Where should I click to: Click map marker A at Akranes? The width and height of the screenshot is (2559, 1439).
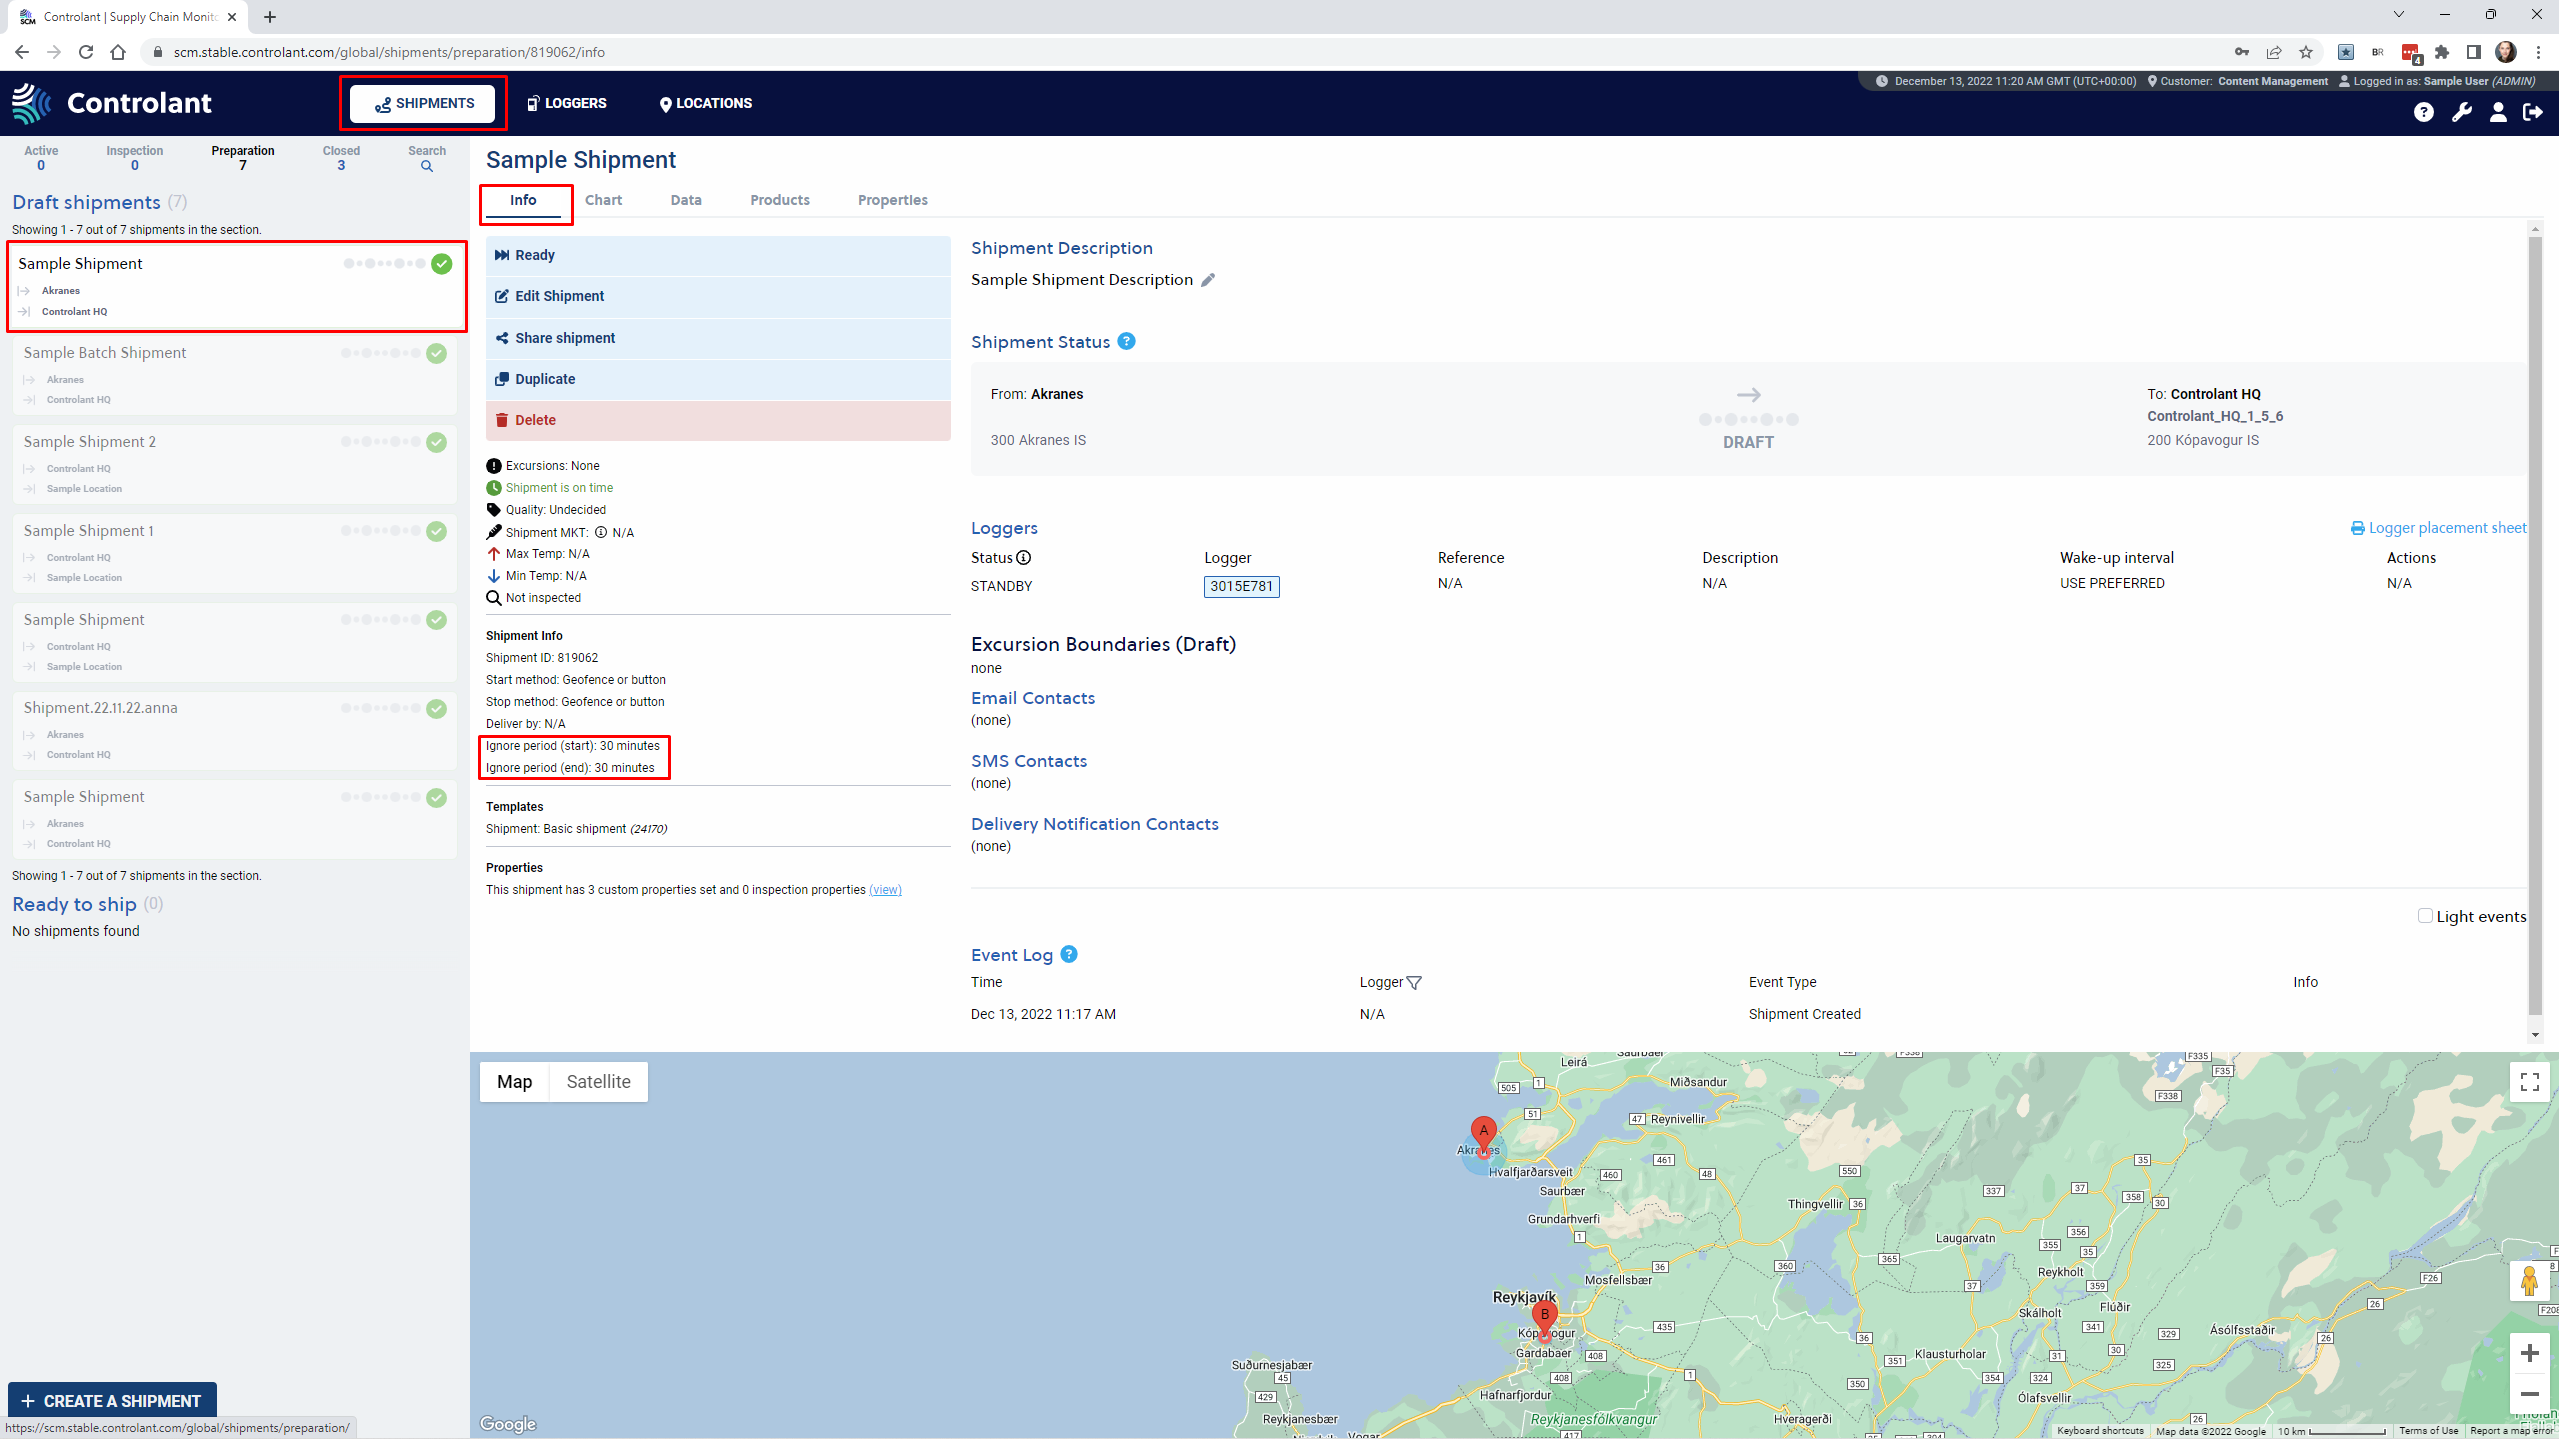[x=1484, y=1135]
